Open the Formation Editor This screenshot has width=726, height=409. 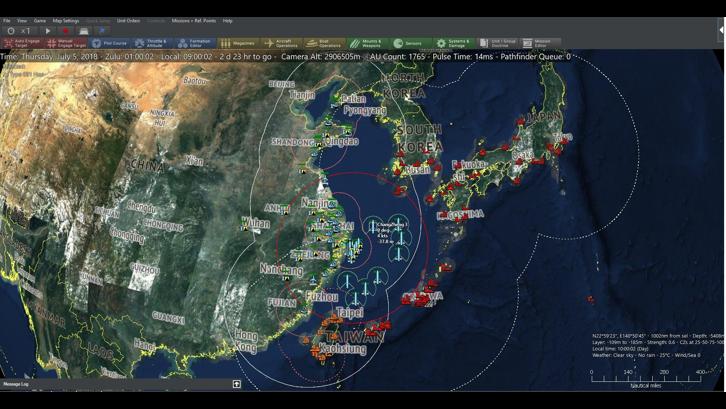196,44
